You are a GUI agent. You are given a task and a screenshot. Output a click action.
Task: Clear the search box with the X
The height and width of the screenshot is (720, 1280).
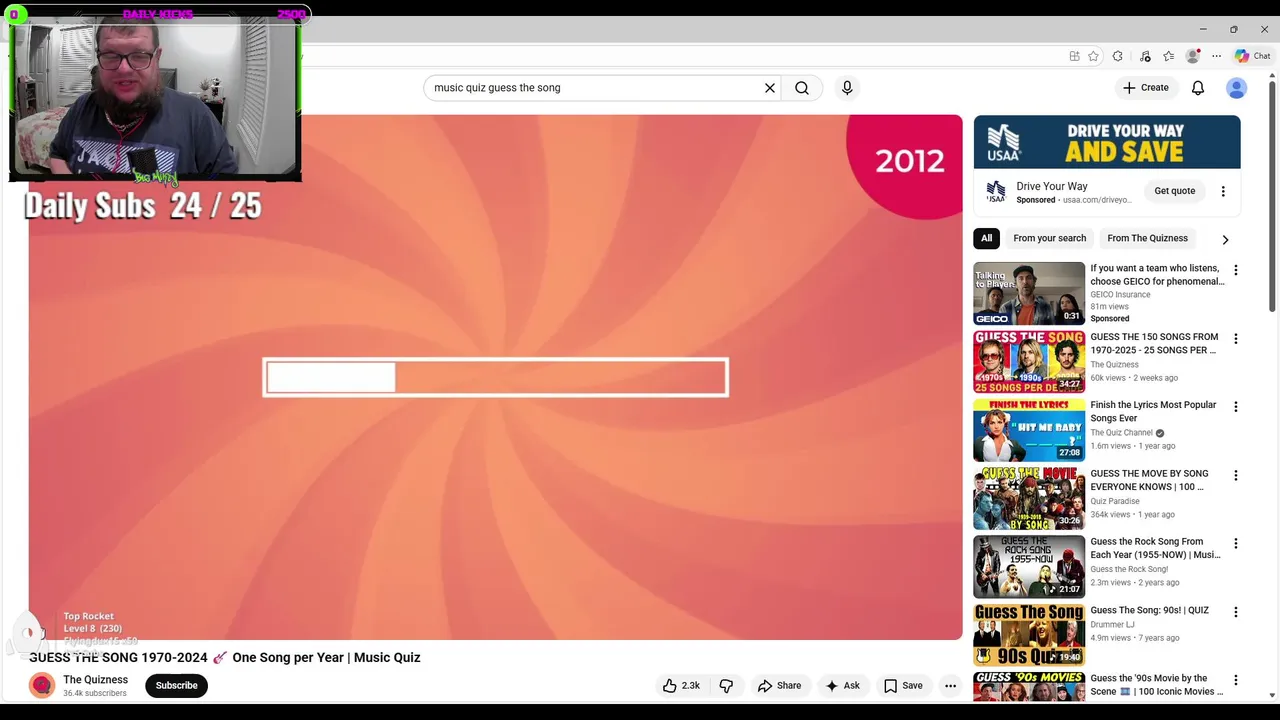pyautogui.click(x=770, y=88)
